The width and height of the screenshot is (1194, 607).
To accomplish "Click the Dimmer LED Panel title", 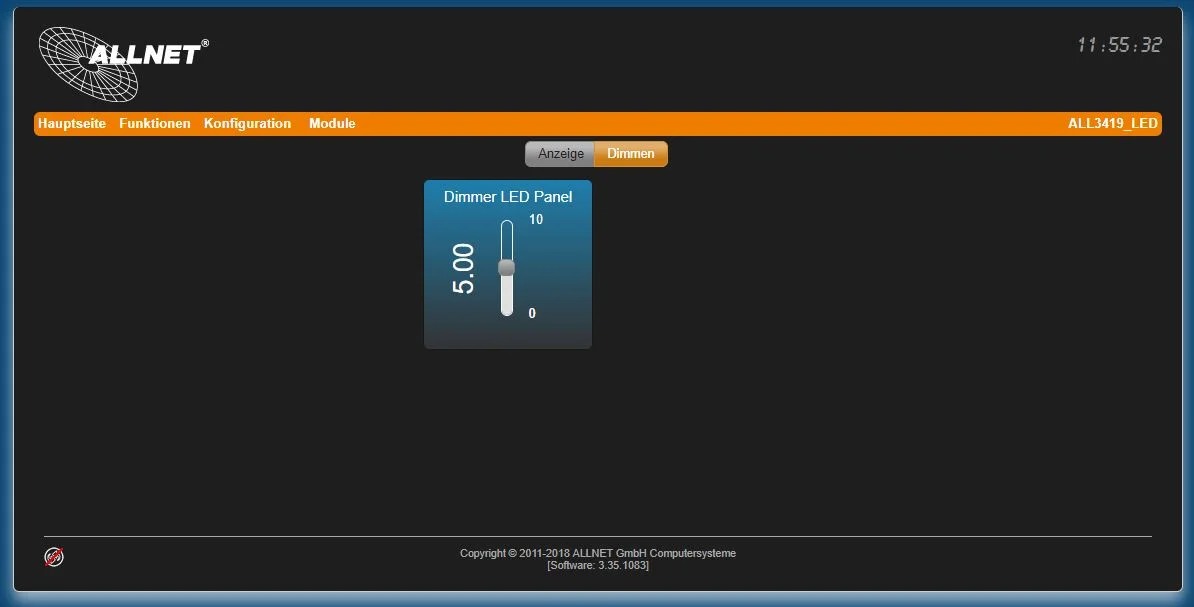I will tap(507, 196).
